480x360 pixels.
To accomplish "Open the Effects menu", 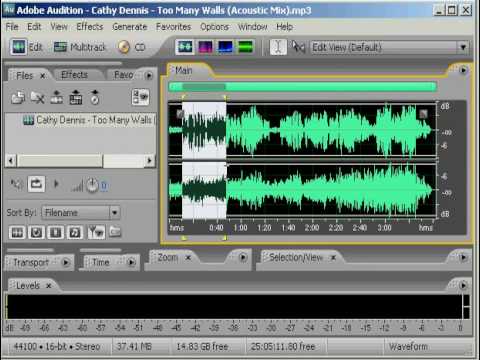I will pos(89,27).
